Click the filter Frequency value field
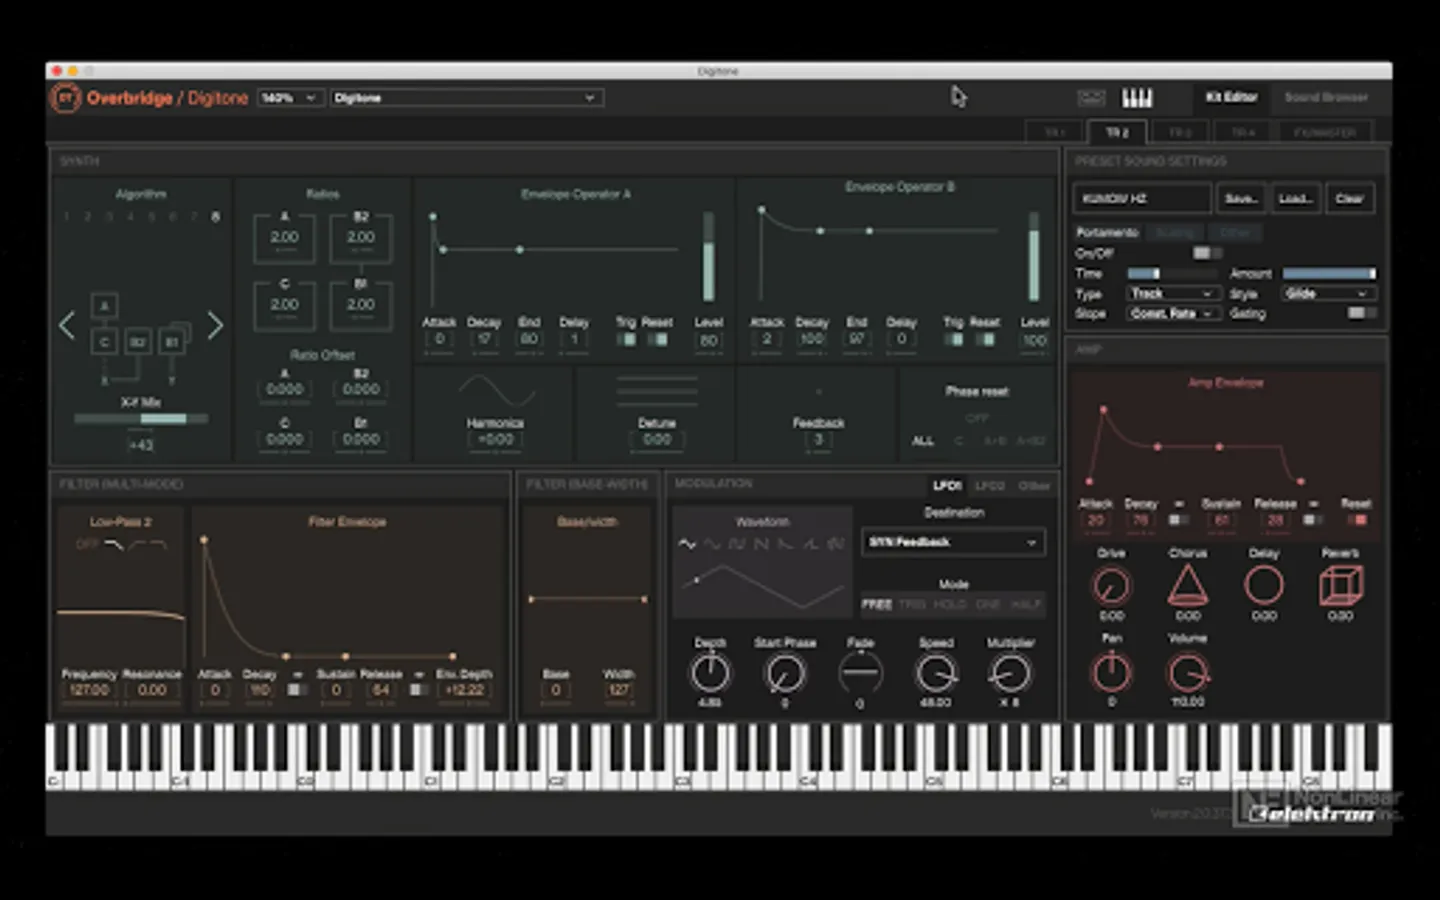Screen dimensions: 1440x900 (89, 690)
